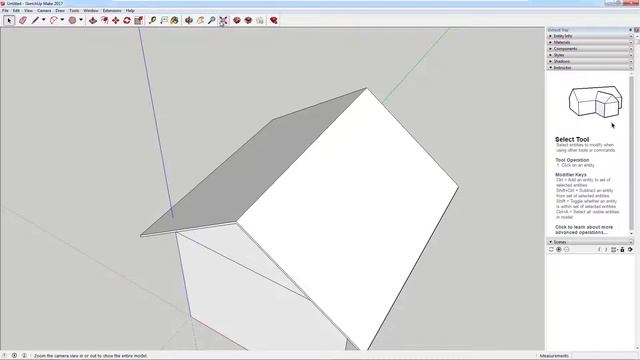Close the Scenes panel

pyautogui.click(x=631, y=242)
